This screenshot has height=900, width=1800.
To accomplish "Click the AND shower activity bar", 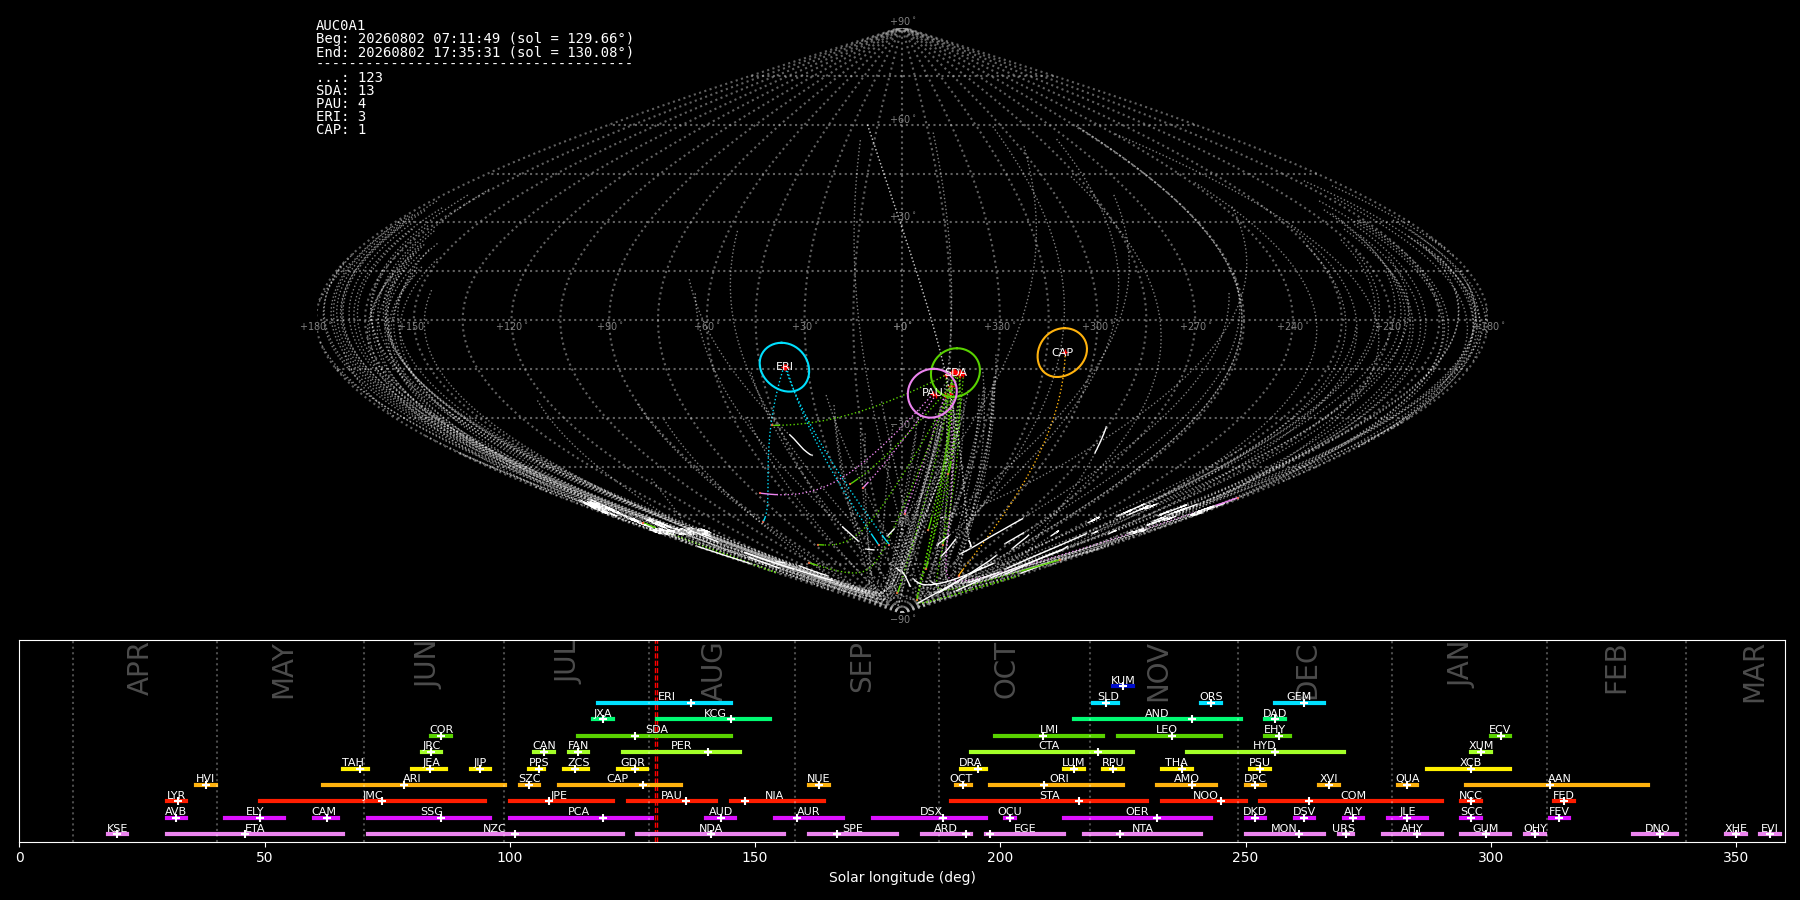I will [x=1157, y=719].
